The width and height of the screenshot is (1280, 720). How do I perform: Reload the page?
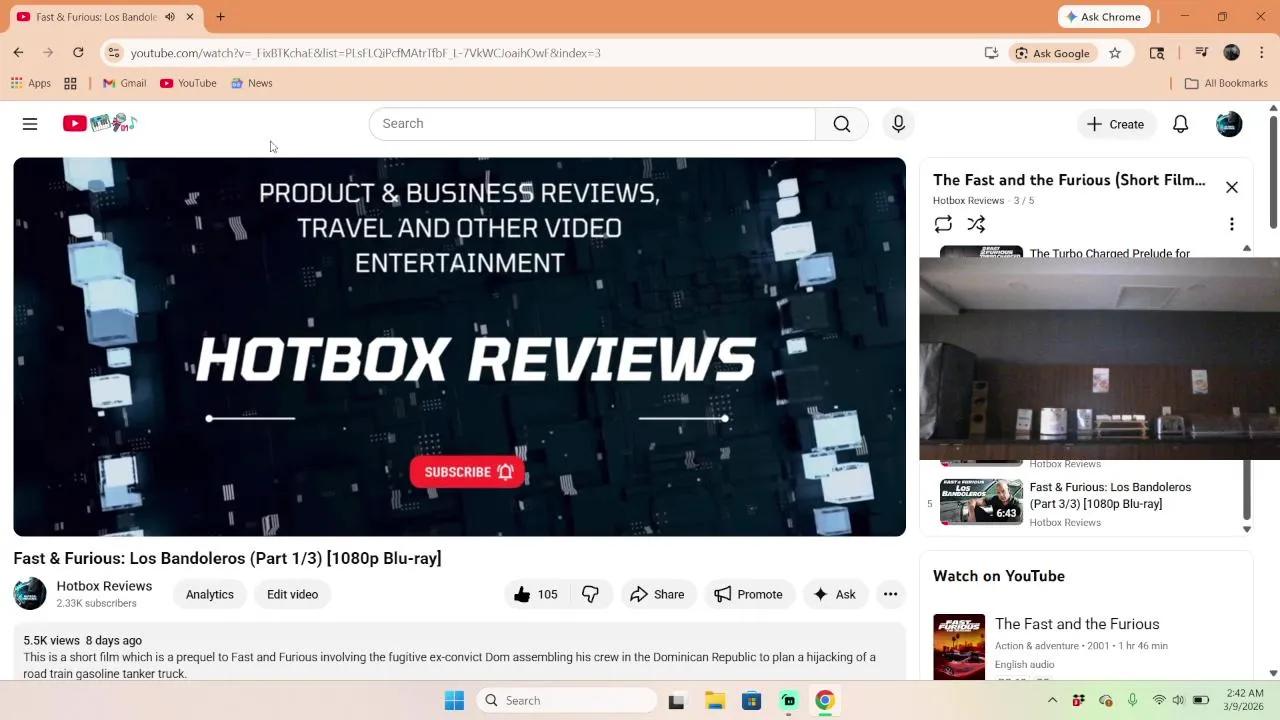(x=78, y=53)
